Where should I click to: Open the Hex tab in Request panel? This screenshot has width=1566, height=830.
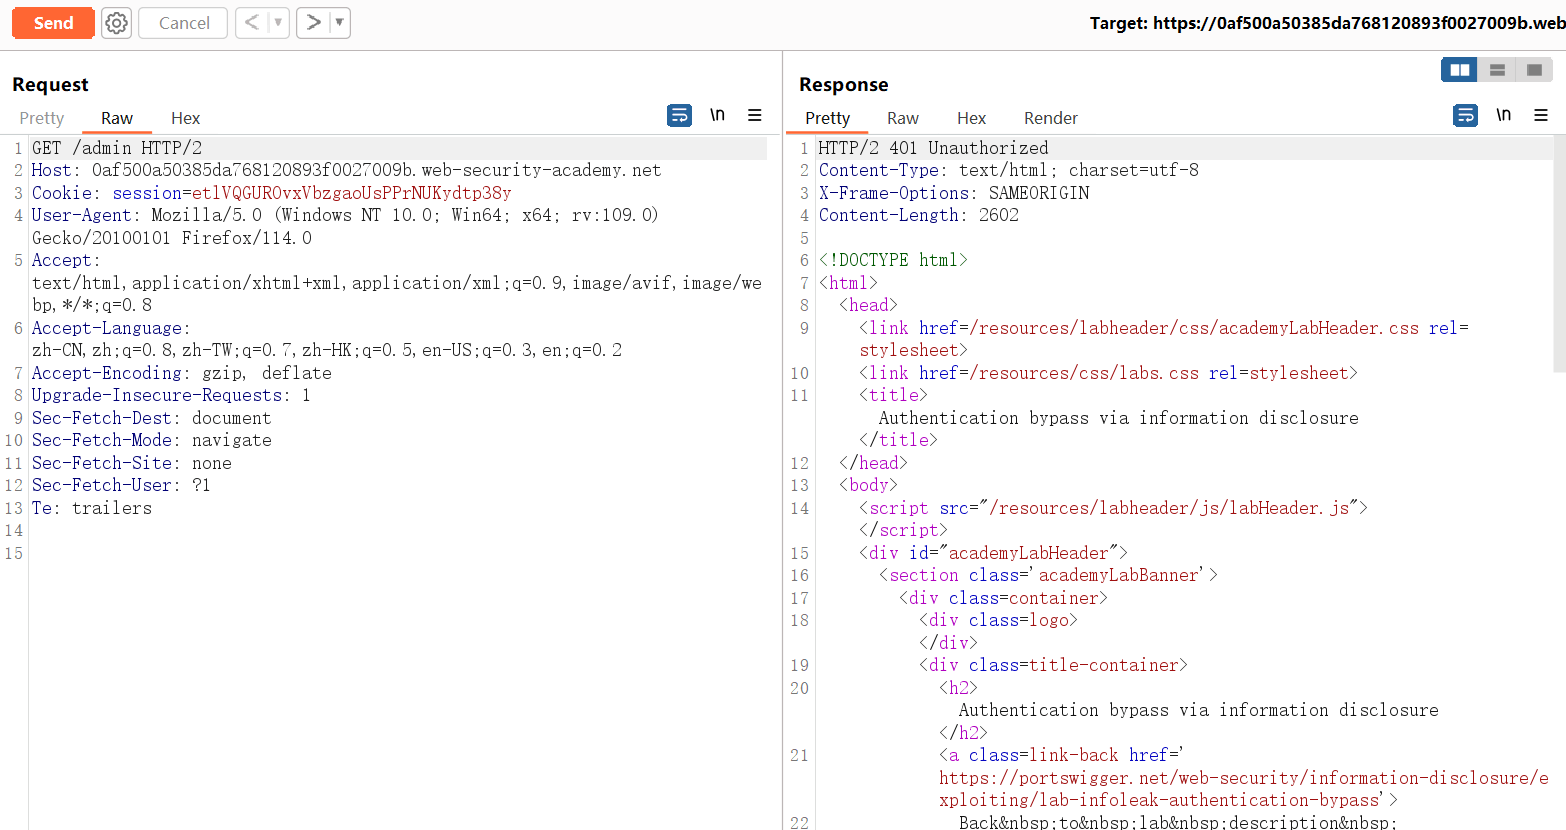(185, 118)
